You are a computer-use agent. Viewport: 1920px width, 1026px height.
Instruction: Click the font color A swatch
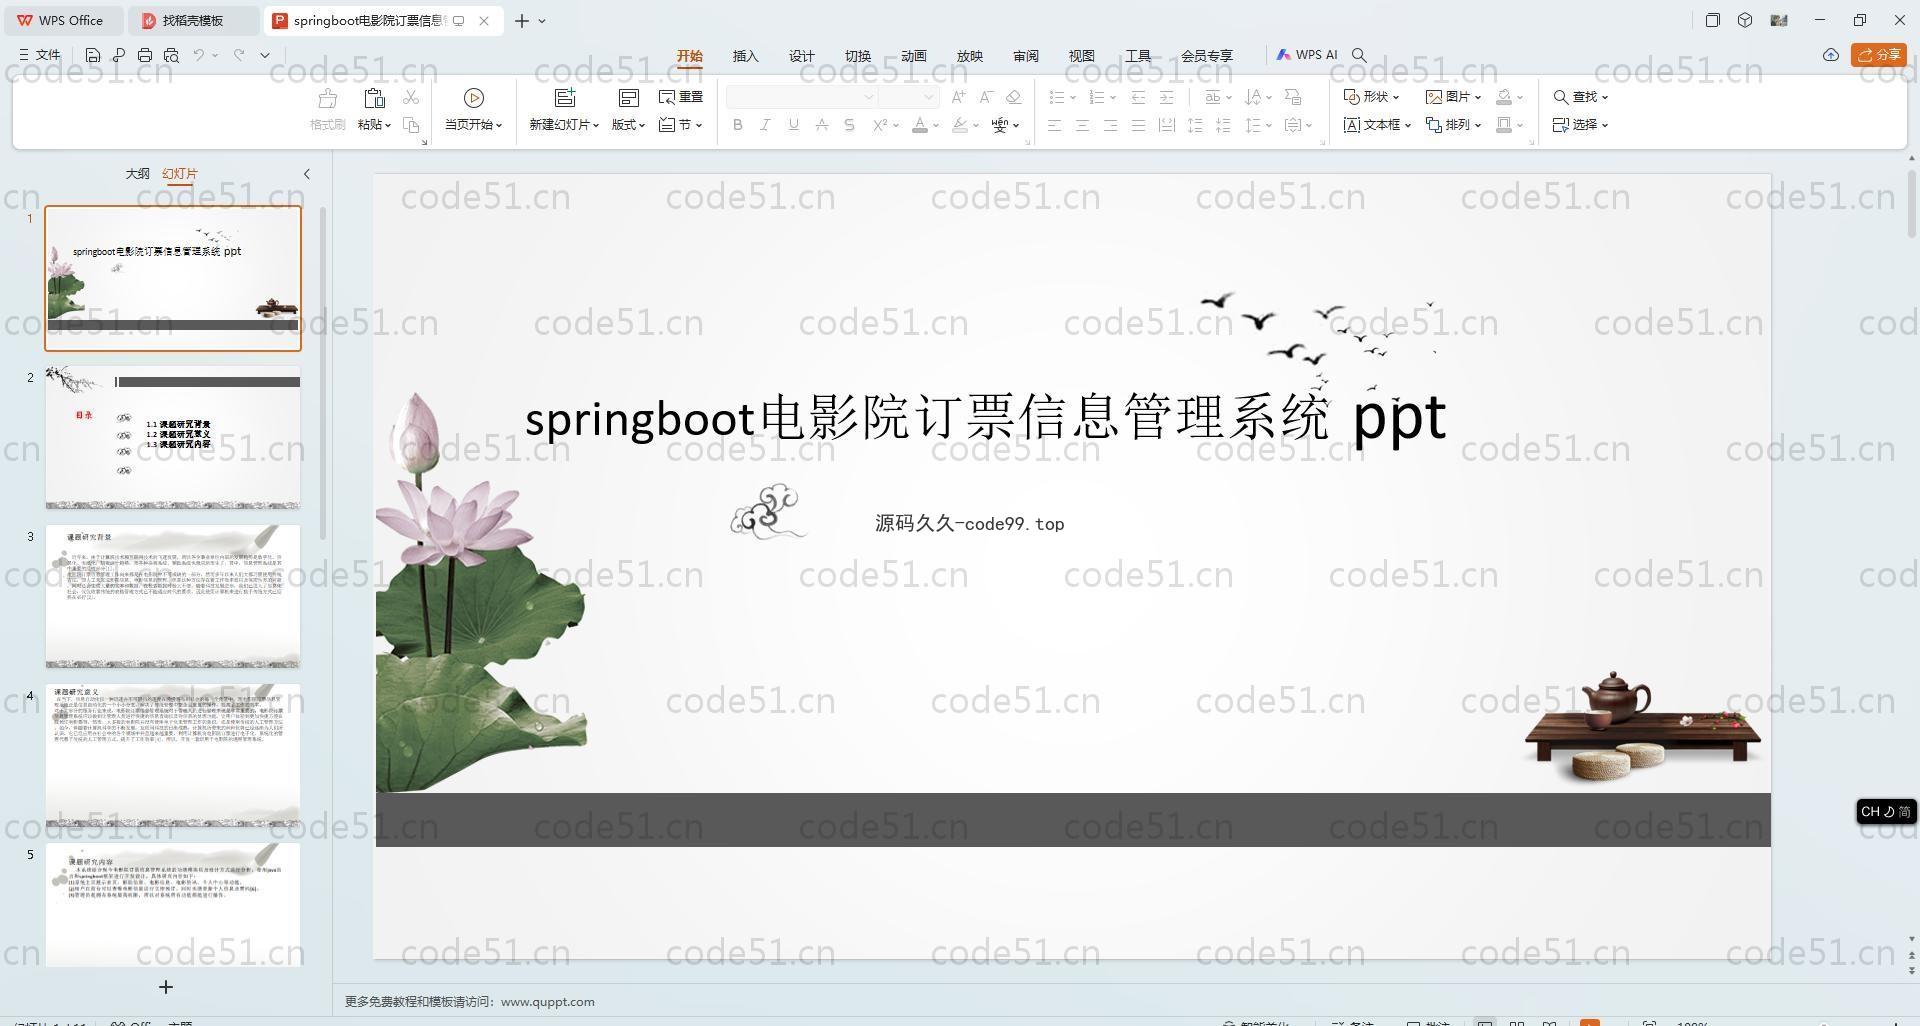(919, 125)
